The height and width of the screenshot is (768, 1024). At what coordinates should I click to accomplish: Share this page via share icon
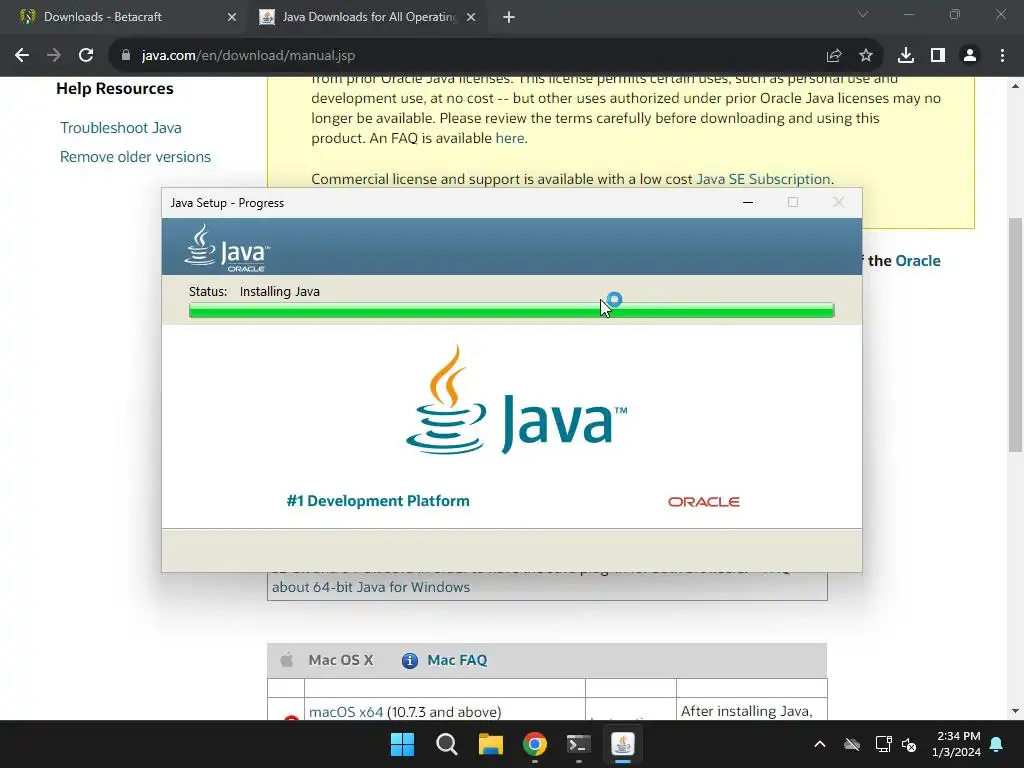point(833,56)
